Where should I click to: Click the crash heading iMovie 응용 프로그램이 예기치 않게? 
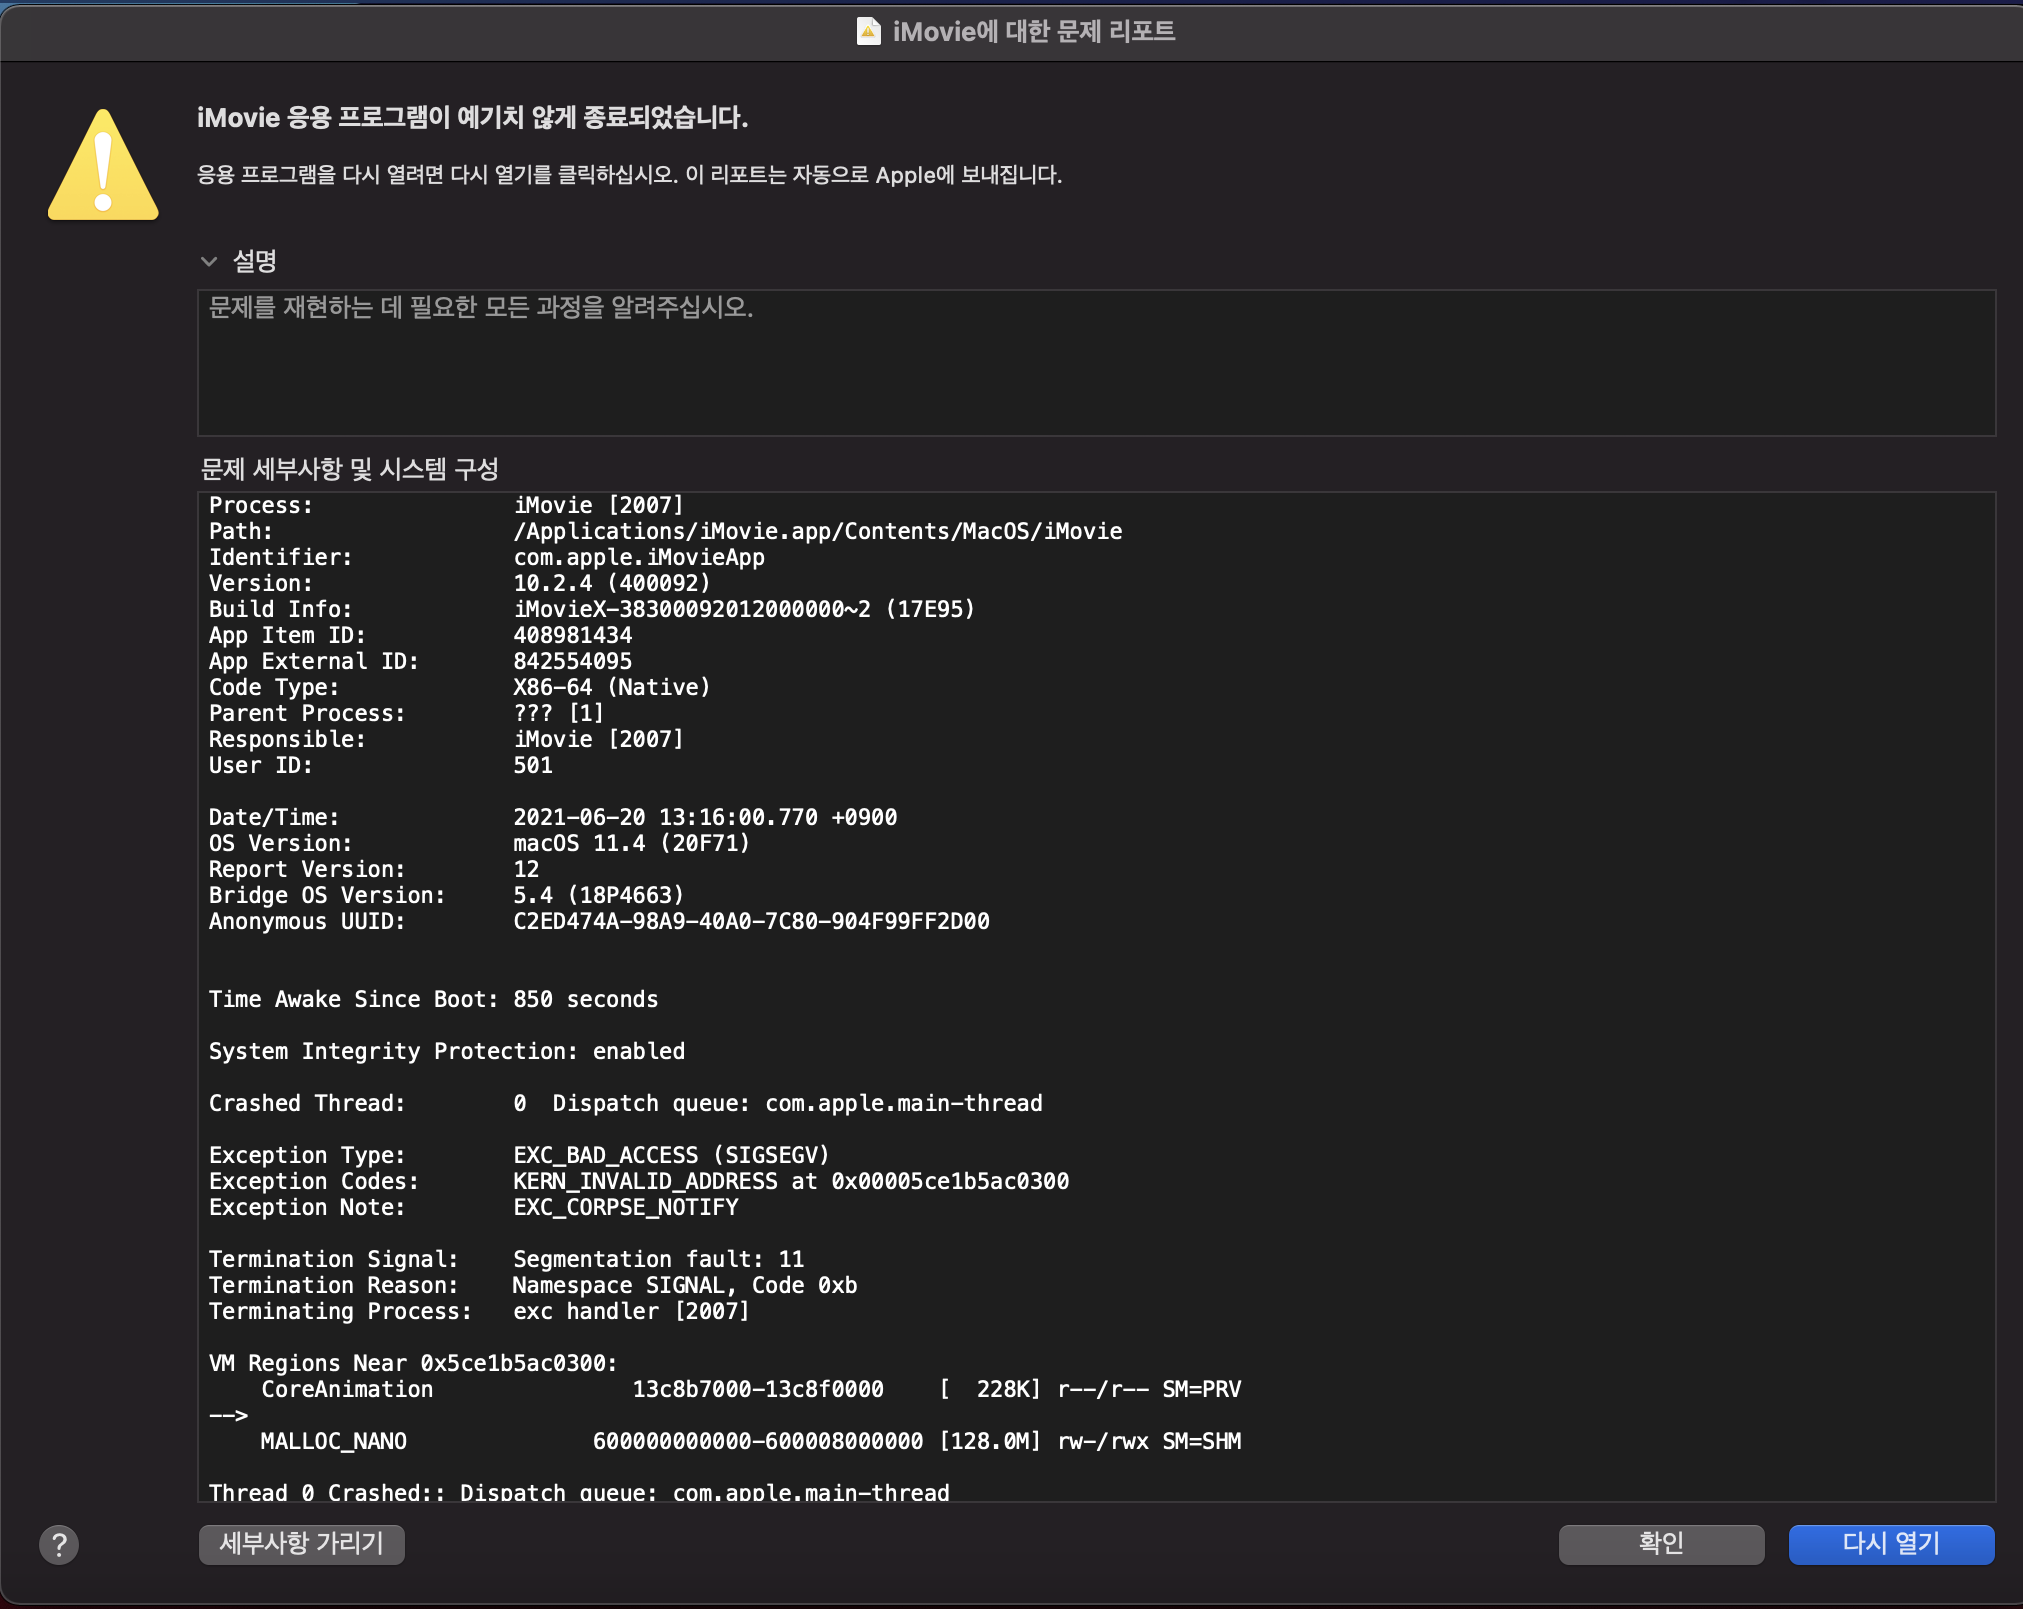click(x=472, y=117)
